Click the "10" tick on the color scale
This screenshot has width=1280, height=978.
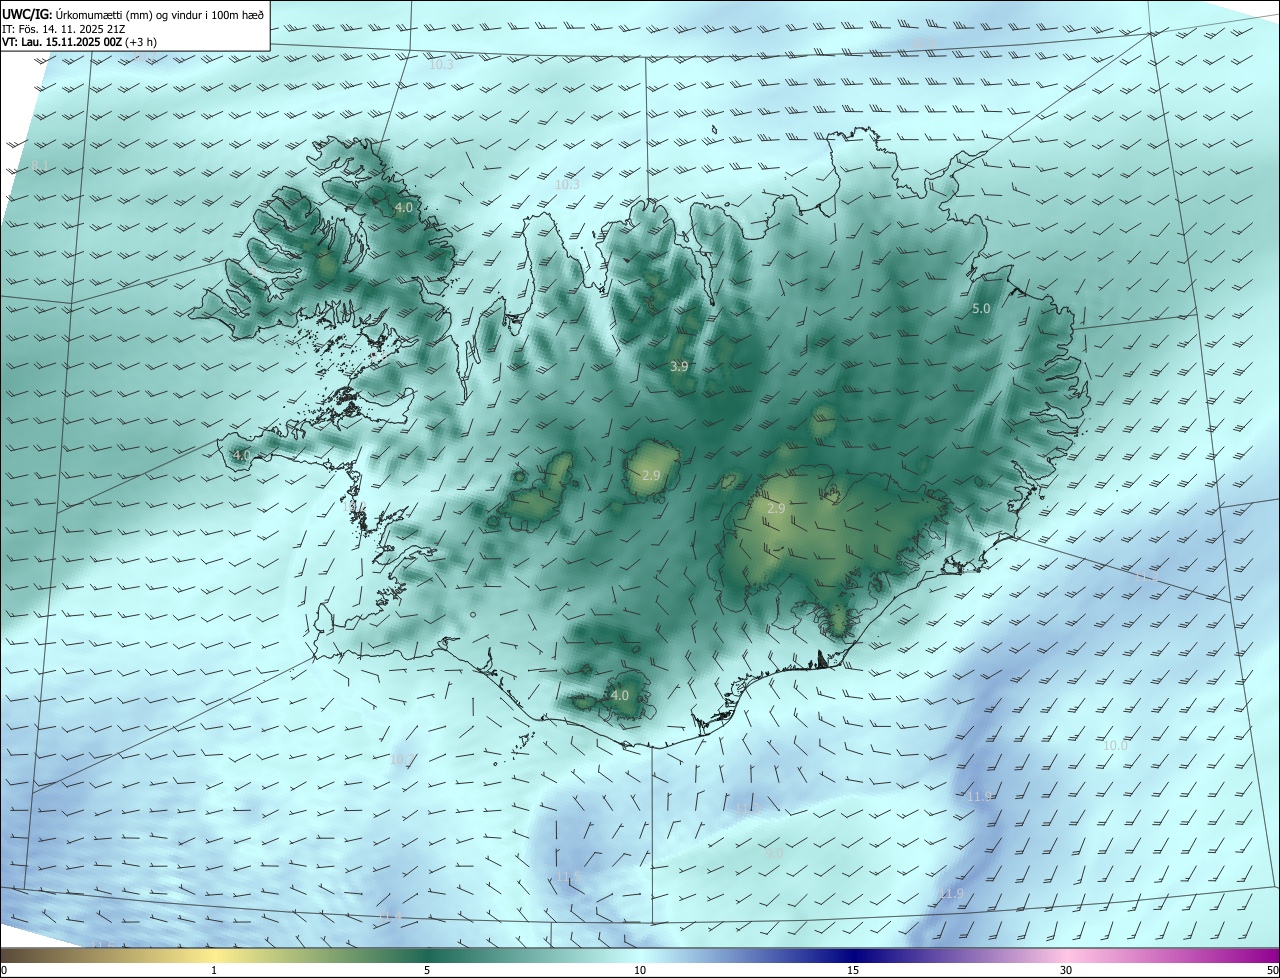[x=640, y=970]
